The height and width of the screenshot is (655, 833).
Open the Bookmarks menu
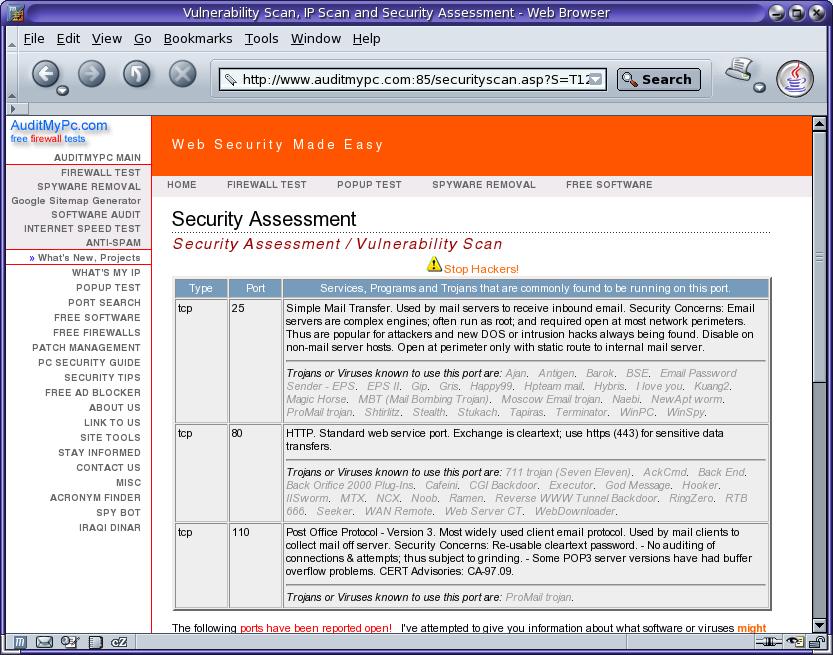(198, 39)
